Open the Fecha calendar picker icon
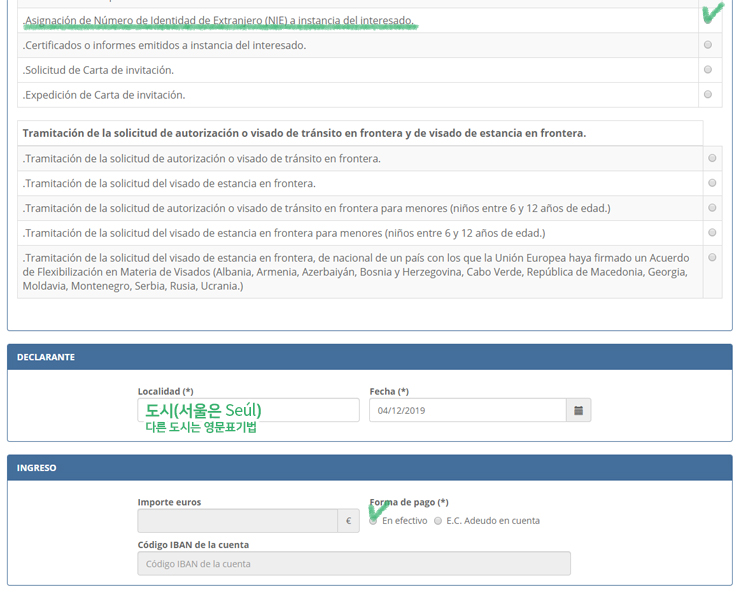Screen dimensions: 740x592 [579, 410]
